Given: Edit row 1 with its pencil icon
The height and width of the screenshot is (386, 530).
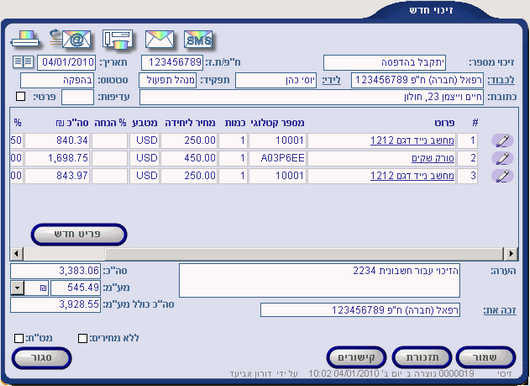Looking at the screenshot, I should click(x=502, y=141).
